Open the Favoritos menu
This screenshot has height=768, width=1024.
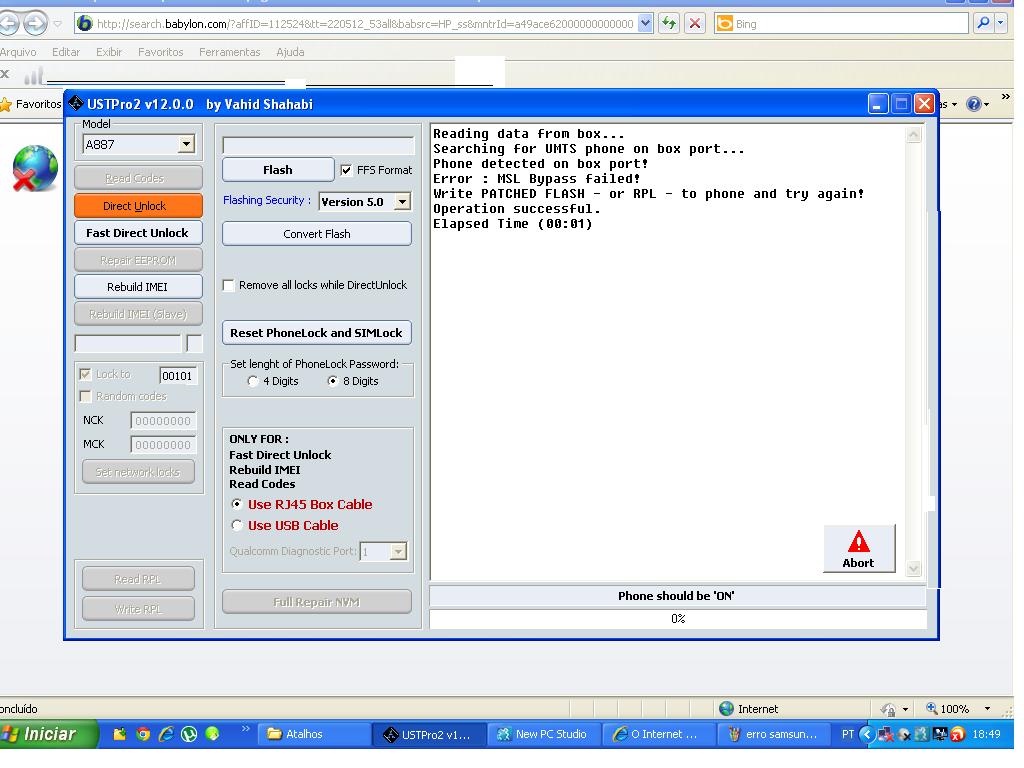click(x=161, y=52)
